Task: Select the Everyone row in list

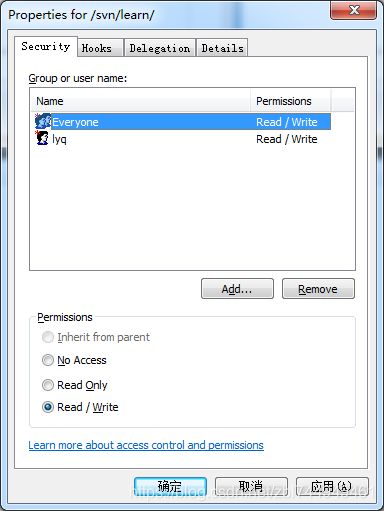Action: click(x=181, y=122)
